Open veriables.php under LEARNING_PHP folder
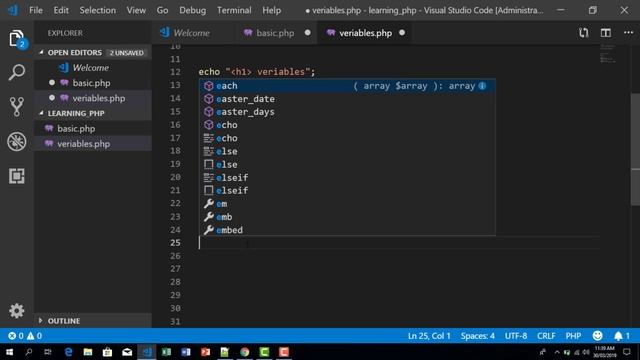 click(83, 144)
